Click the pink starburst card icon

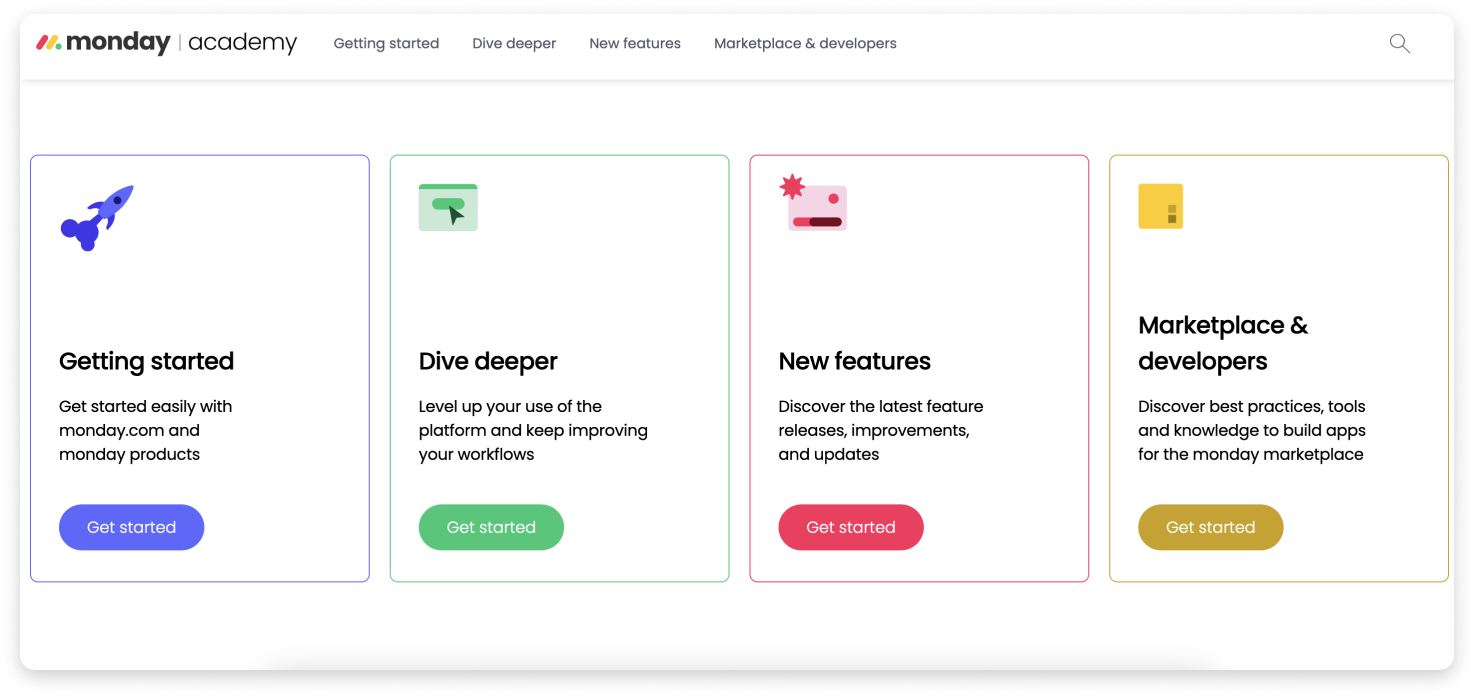[813, 202]
